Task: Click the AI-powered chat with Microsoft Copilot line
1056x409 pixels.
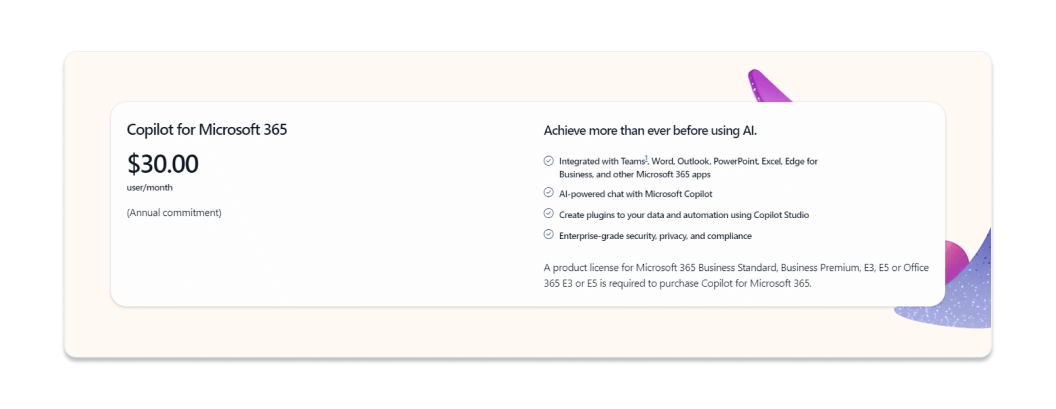Action: 636,194
